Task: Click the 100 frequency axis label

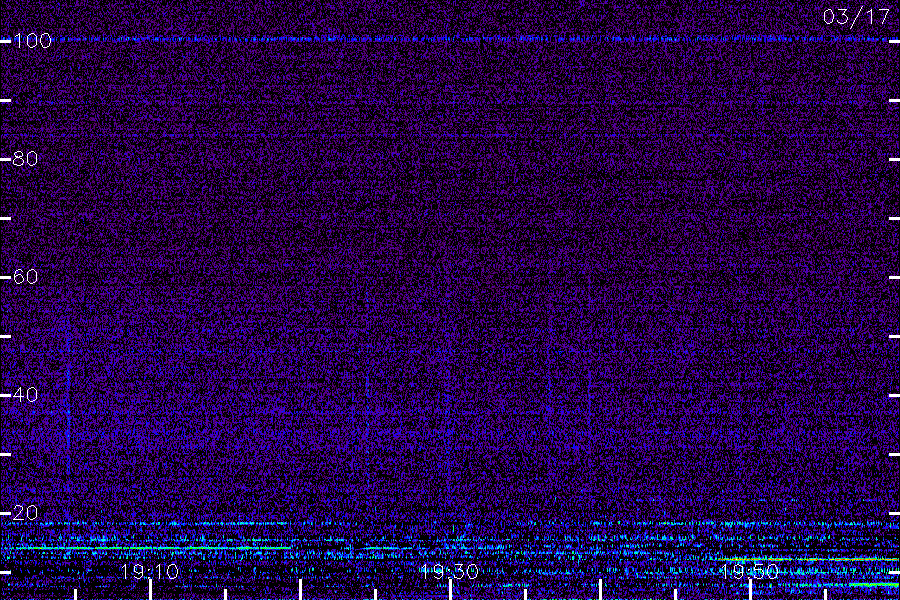Action: click(32, 41)
